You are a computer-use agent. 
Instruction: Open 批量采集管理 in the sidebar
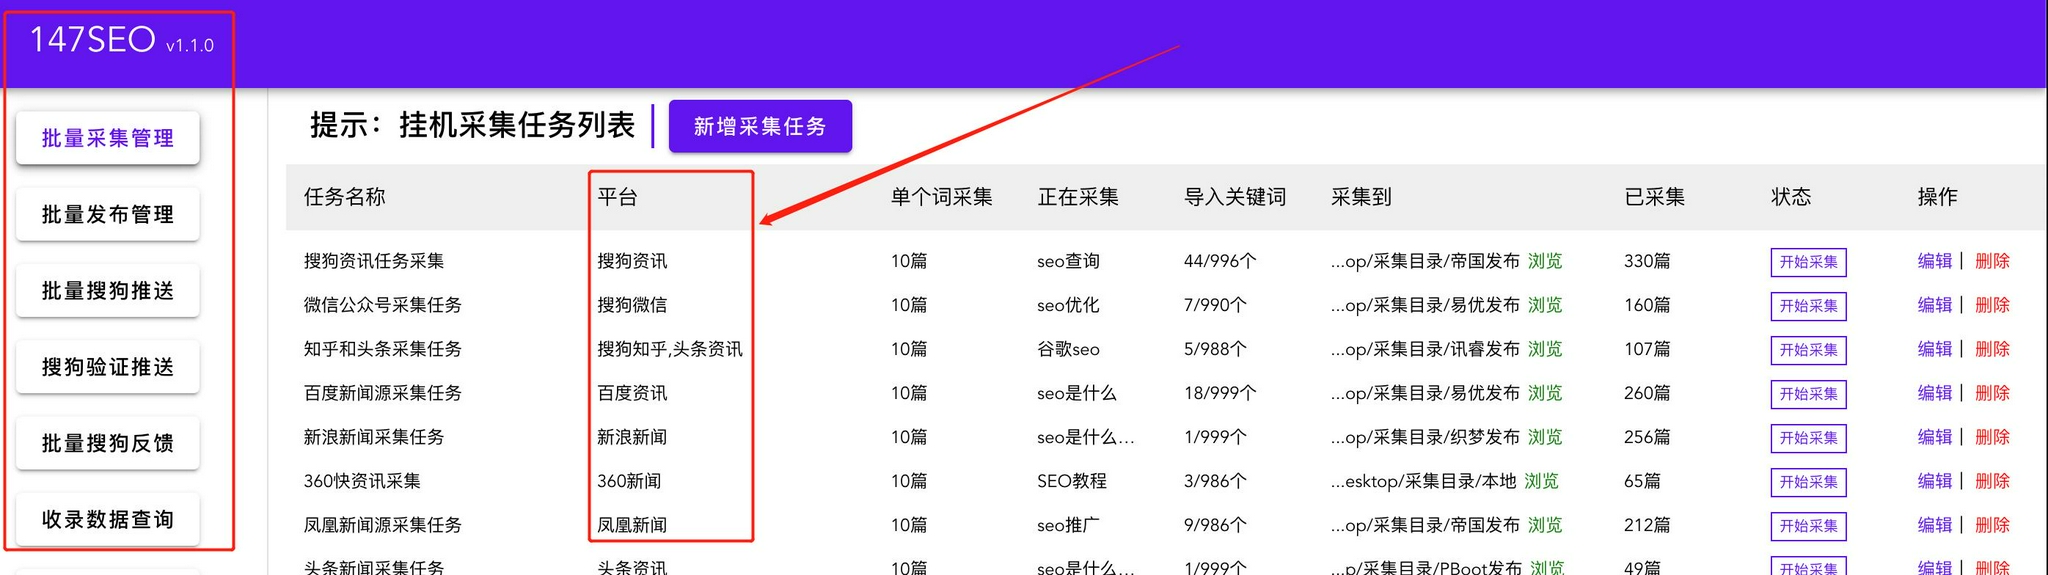coord(108,138)
